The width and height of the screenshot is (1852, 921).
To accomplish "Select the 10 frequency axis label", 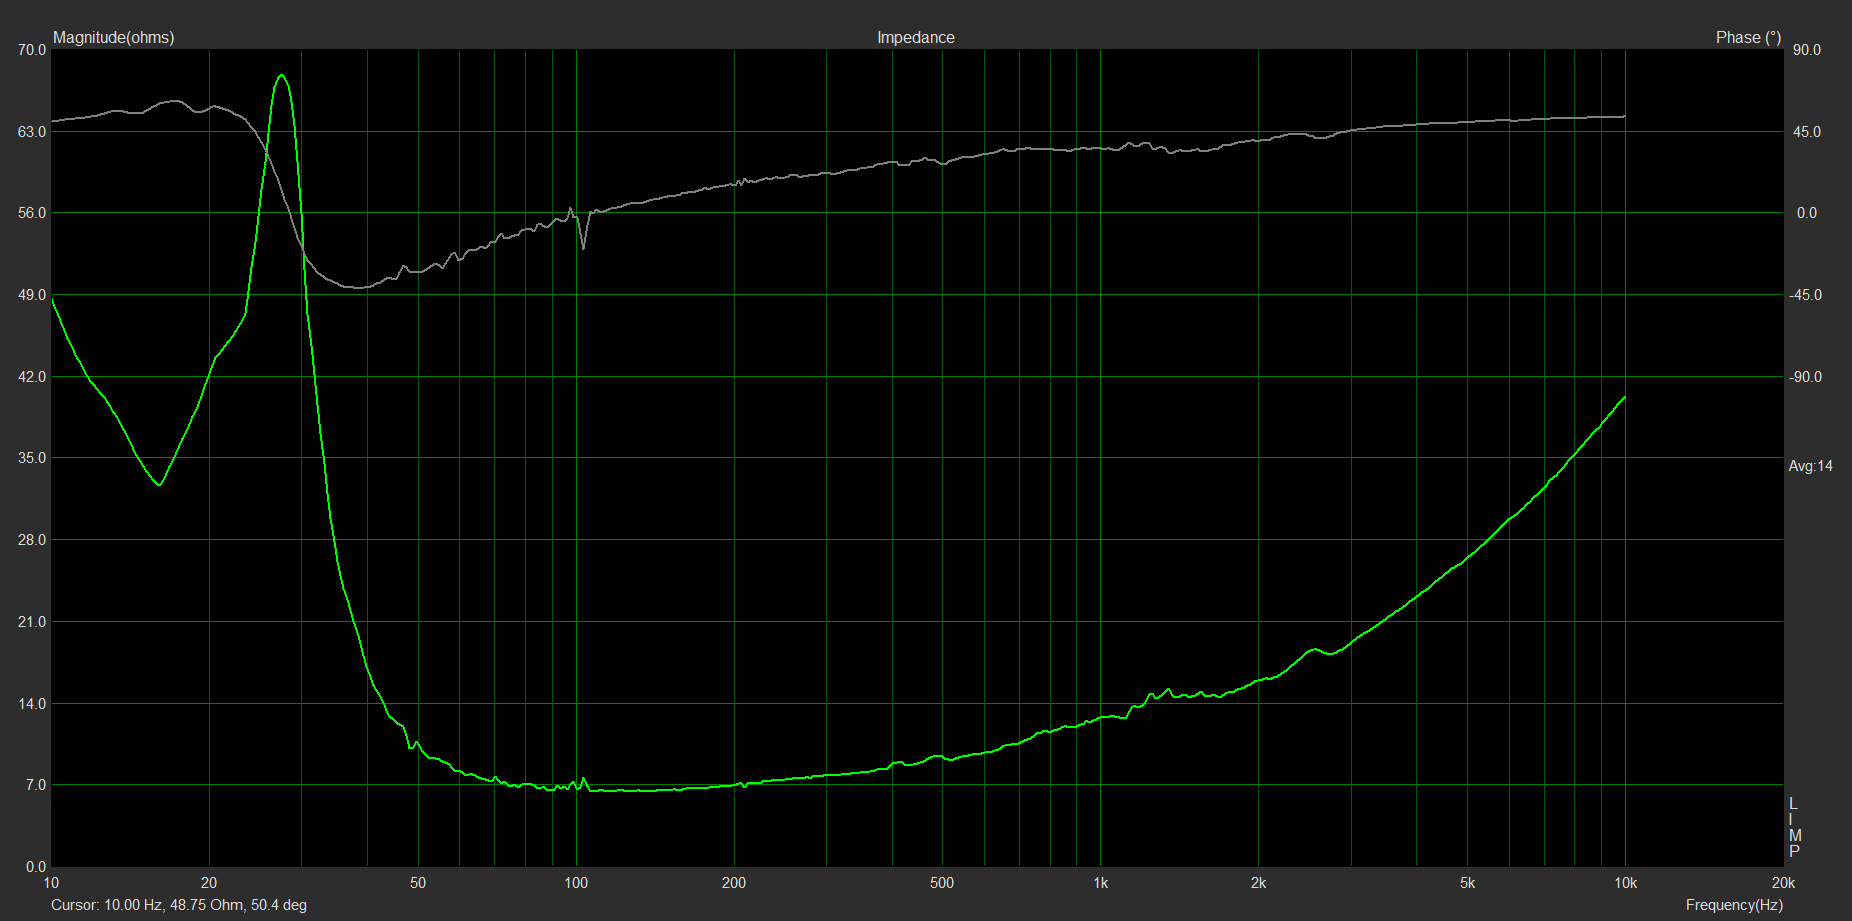I will pyautogui.click(x=51, y=883).
